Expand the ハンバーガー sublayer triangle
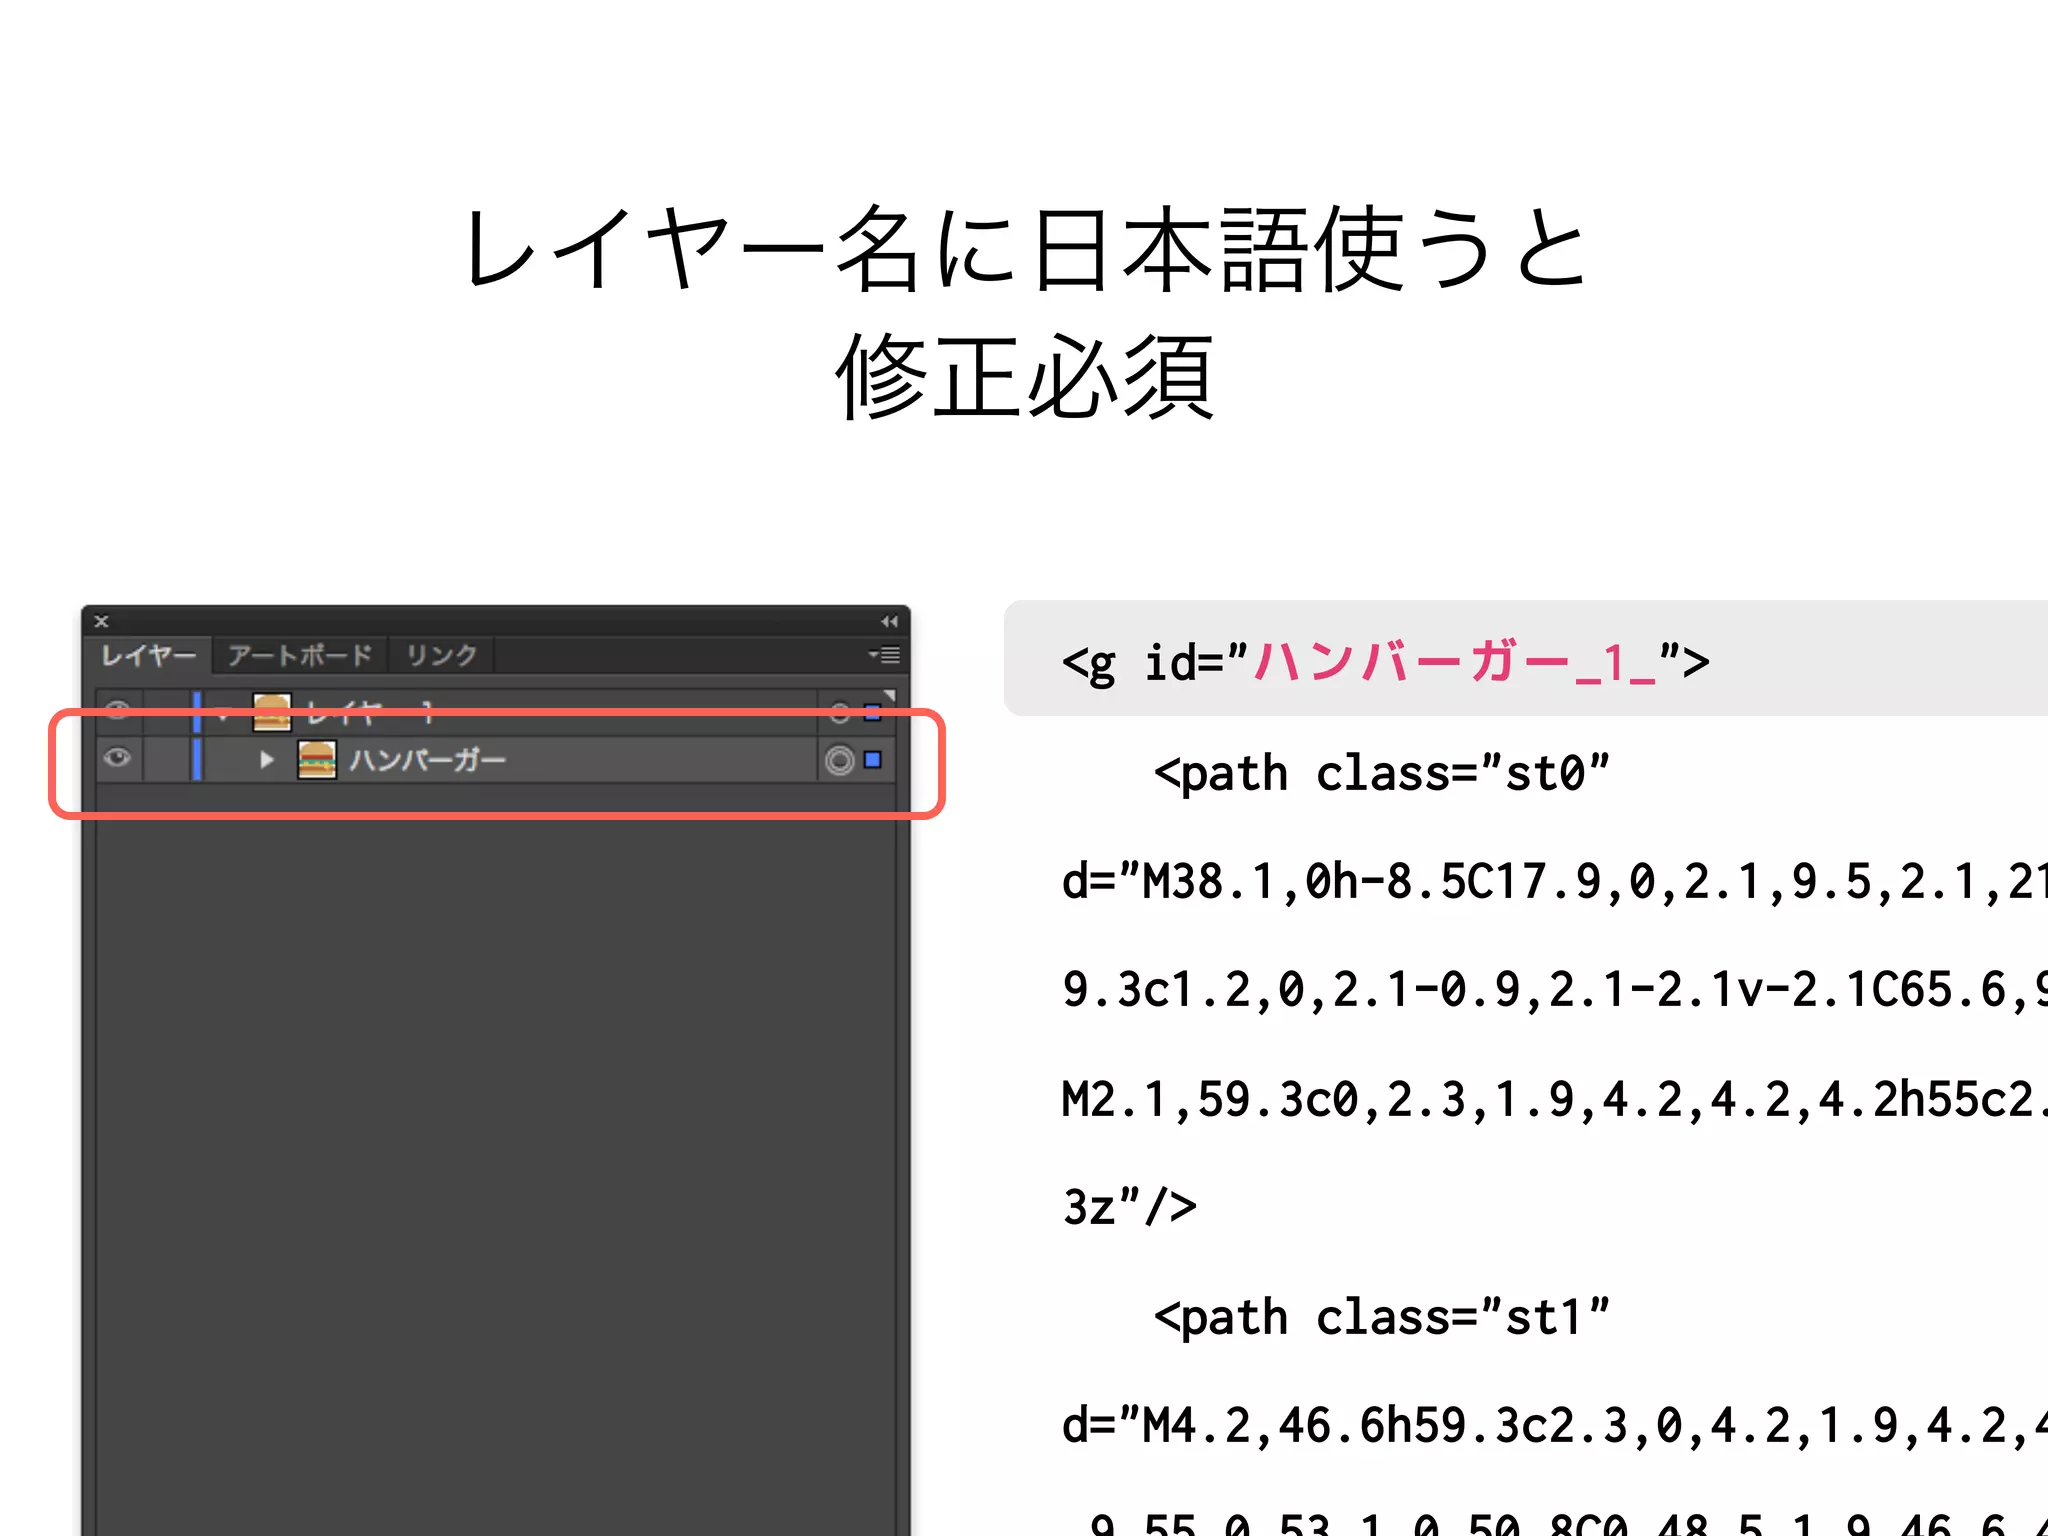This screenshot has width=2048, height=1536. [x=266, y=760]
